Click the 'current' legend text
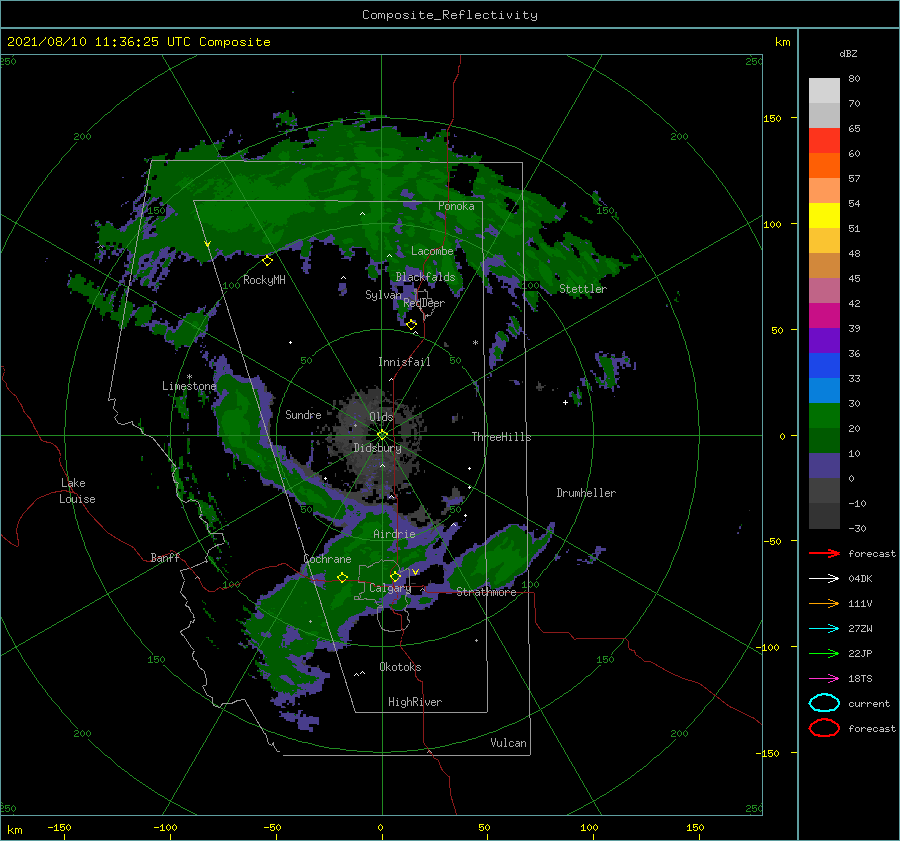The width and height of the screenshot is (900, 841). pyautogui.click(x=869, y=703)
